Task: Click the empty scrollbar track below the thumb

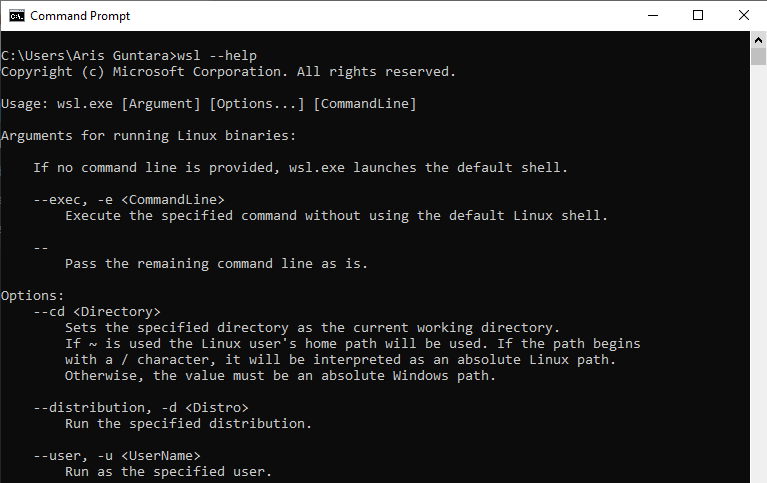Action: point(758,274)
